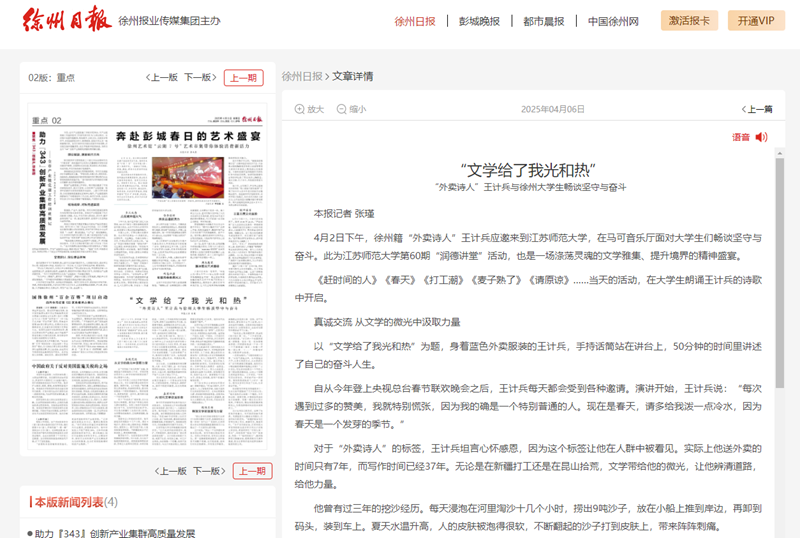Go to previous article 上一篇
Viewport: 800px width, 538px height.
point(756,110)
